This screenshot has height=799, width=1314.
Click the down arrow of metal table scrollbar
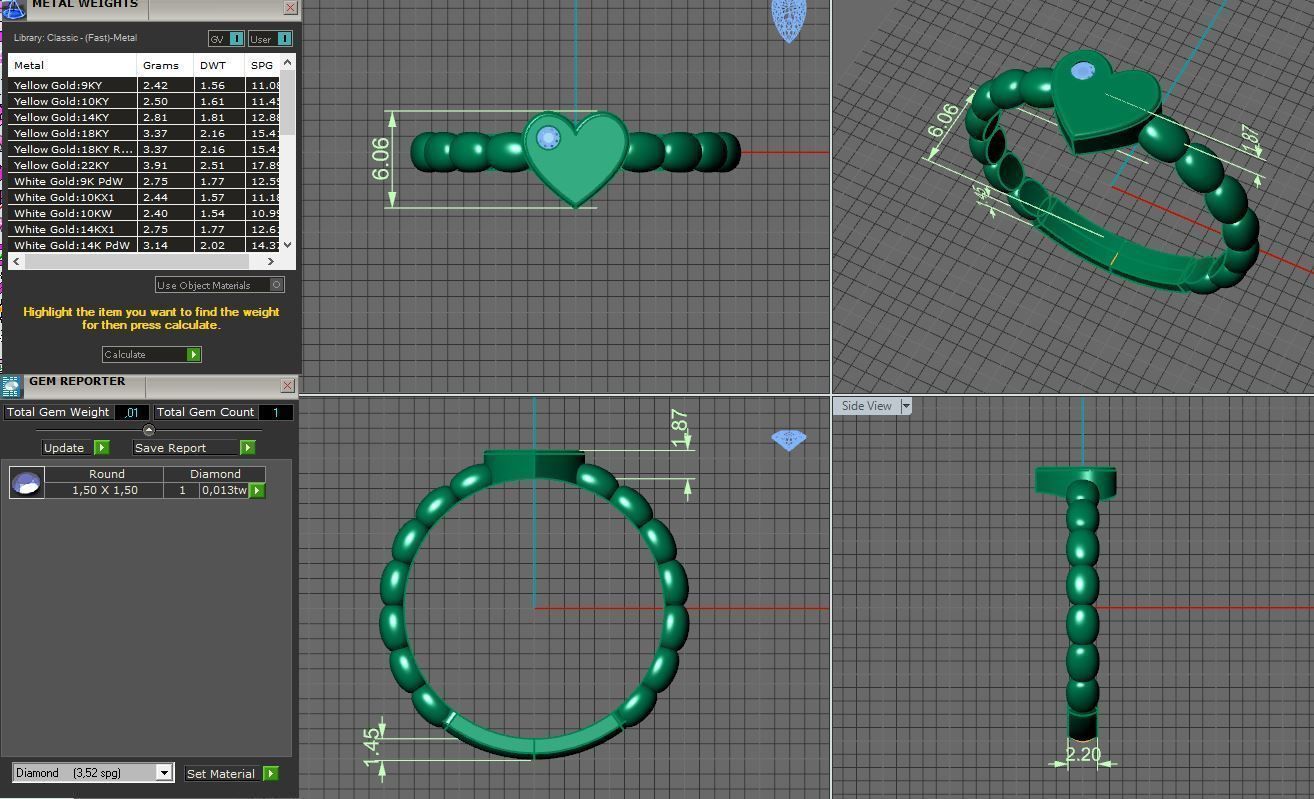coord(288,244)
